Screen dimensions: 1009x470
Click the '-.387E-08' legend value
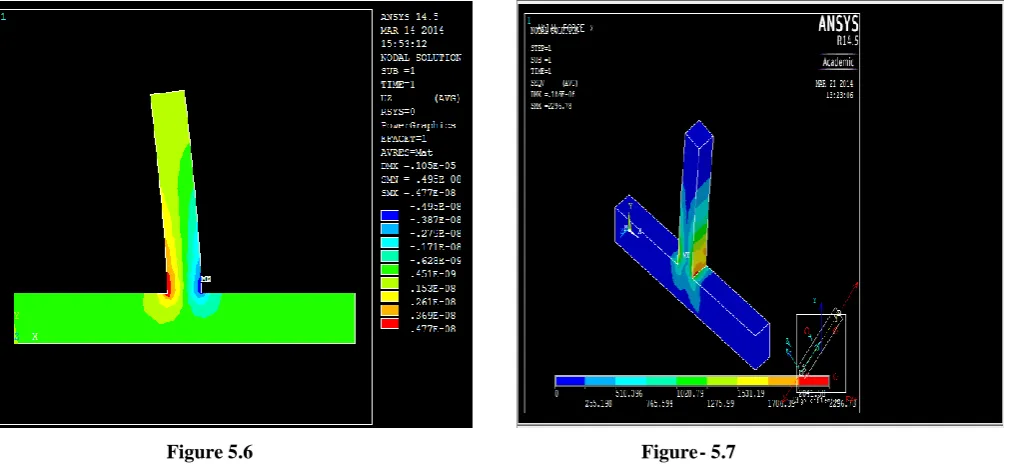(x=436, y=220)
